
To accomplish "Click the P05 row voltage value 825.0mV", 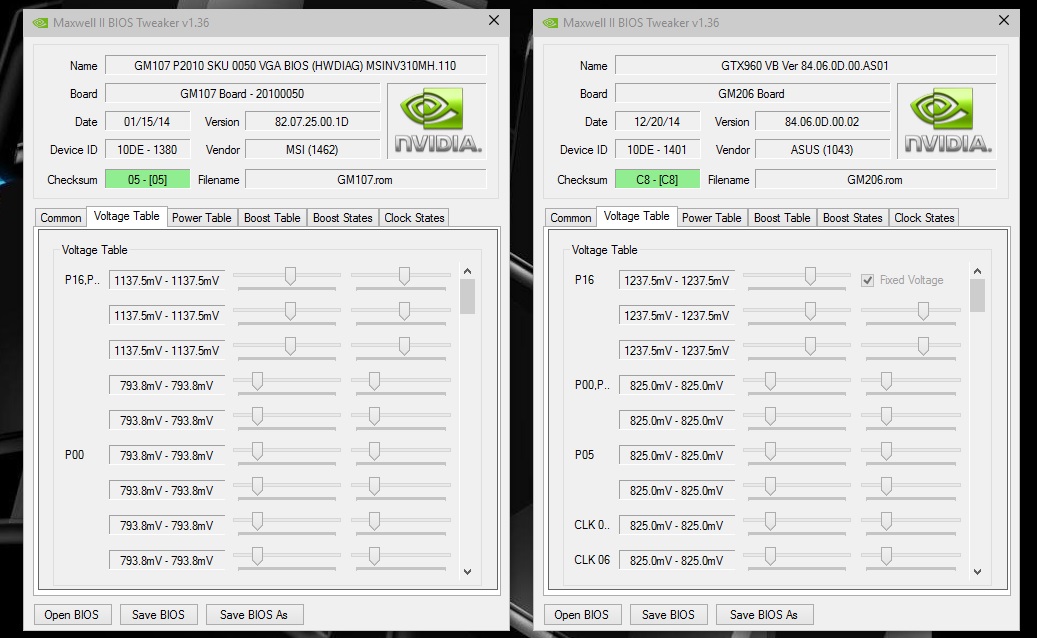I will tap(677, 456).
